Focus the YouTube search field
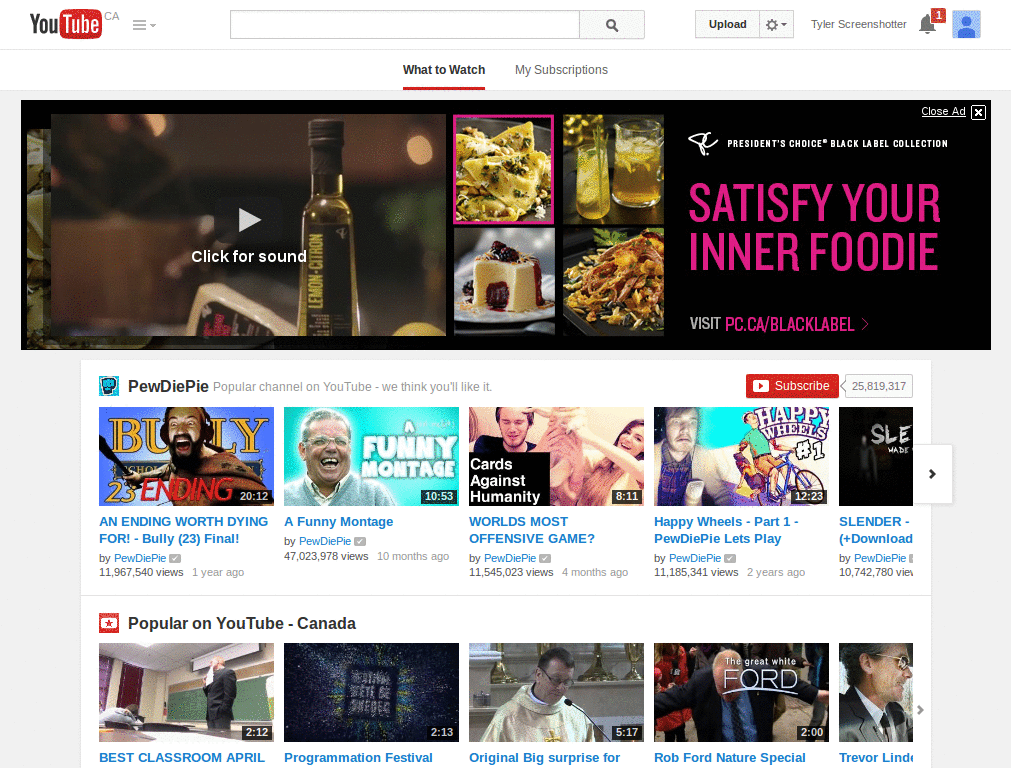The image size is (1024, 768). [x=405, y=25]
